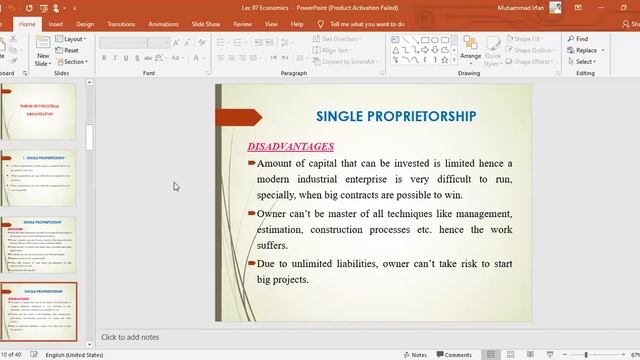This screenshot has height=360, width=640.
Task: Reset the slide layout
Action: 67,50
